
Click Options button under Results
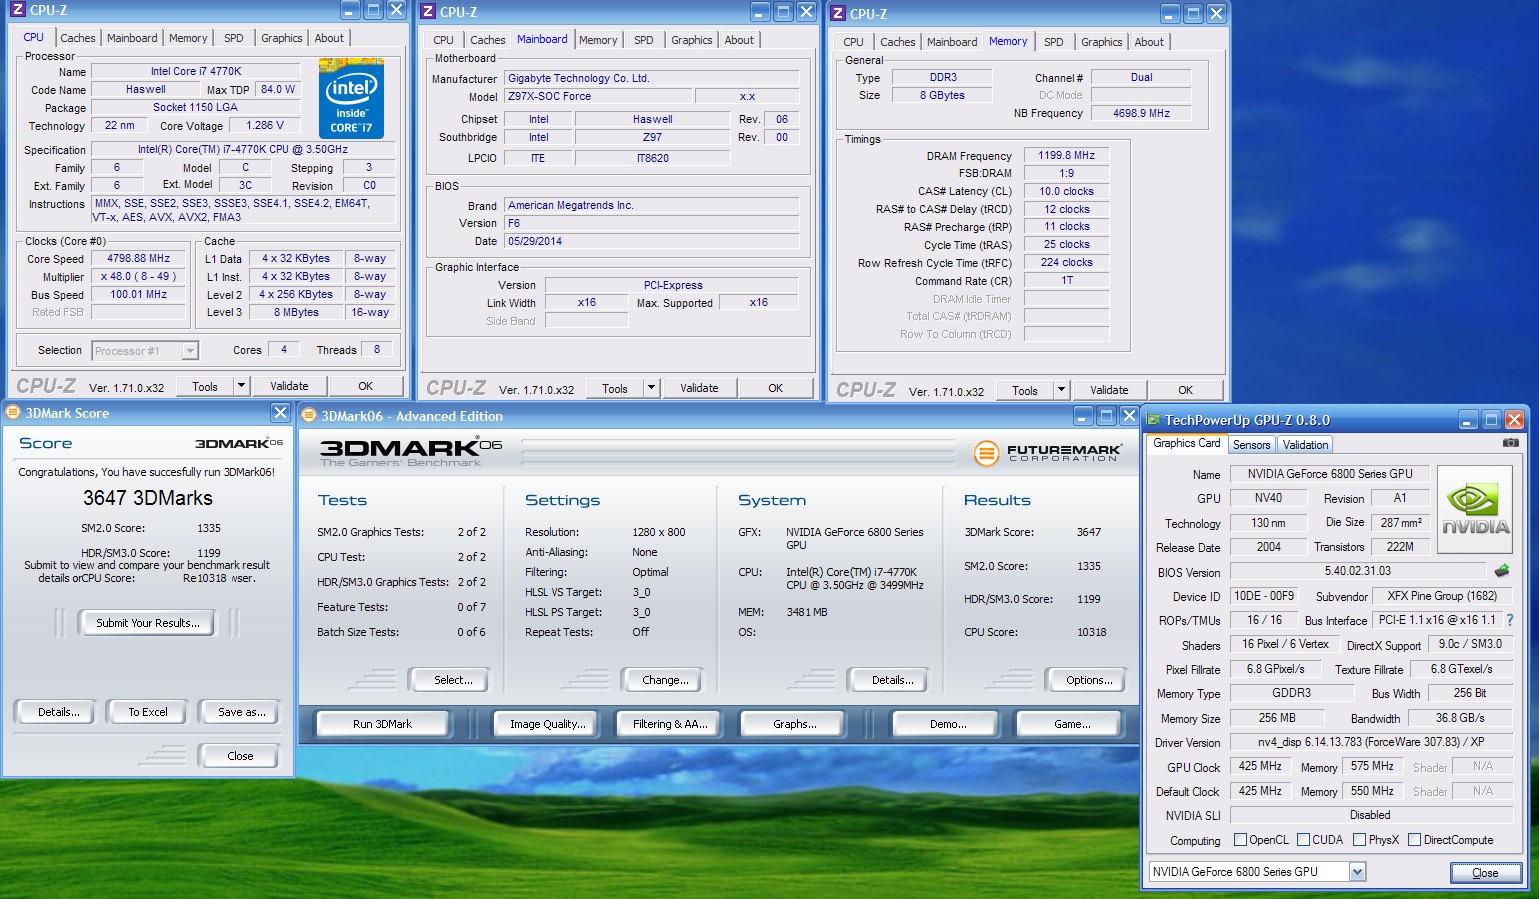pyautogui.click(x=1089, y=680)
